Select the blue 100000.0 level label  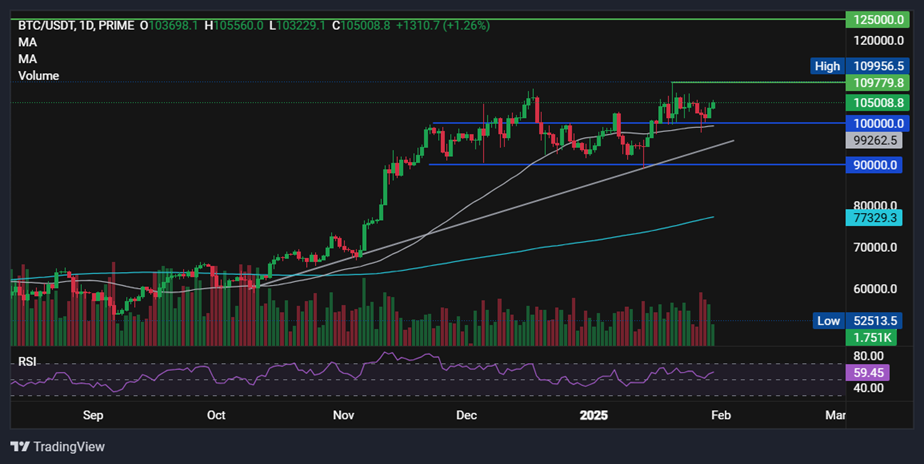point(875,123)
